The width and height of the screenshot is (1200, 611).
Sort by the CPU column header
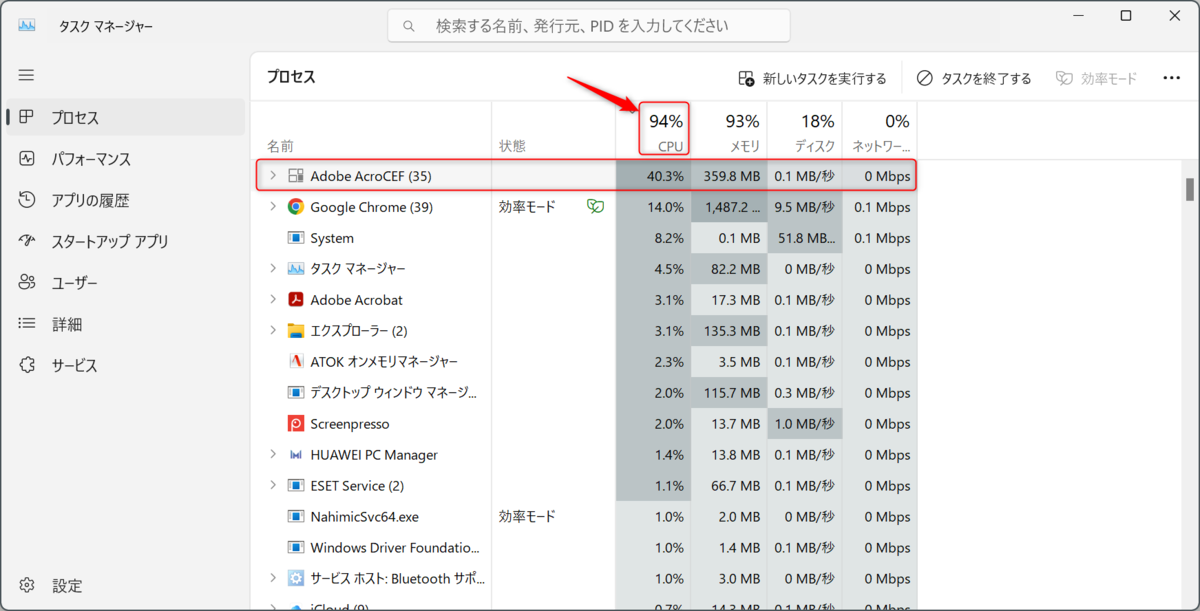[653, 131]
